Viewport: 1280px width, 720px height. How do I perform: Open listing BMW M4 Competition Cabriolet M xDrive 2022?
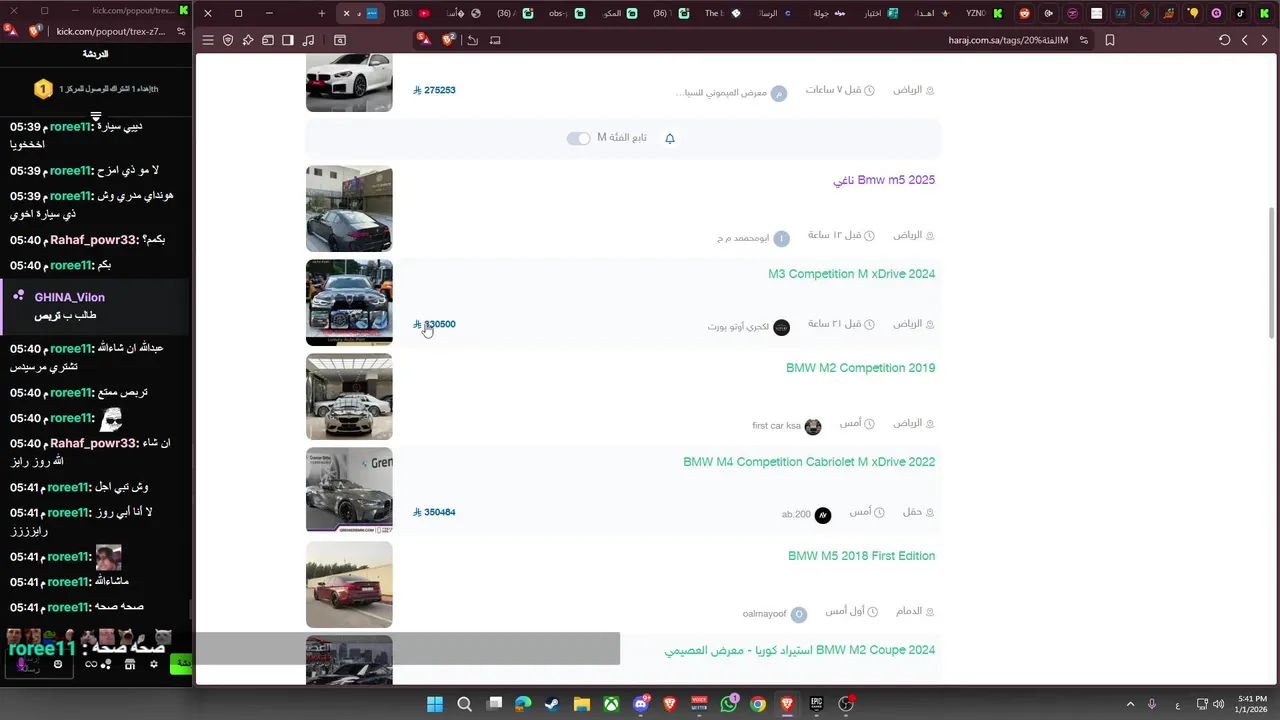click(x=809, y=462)
